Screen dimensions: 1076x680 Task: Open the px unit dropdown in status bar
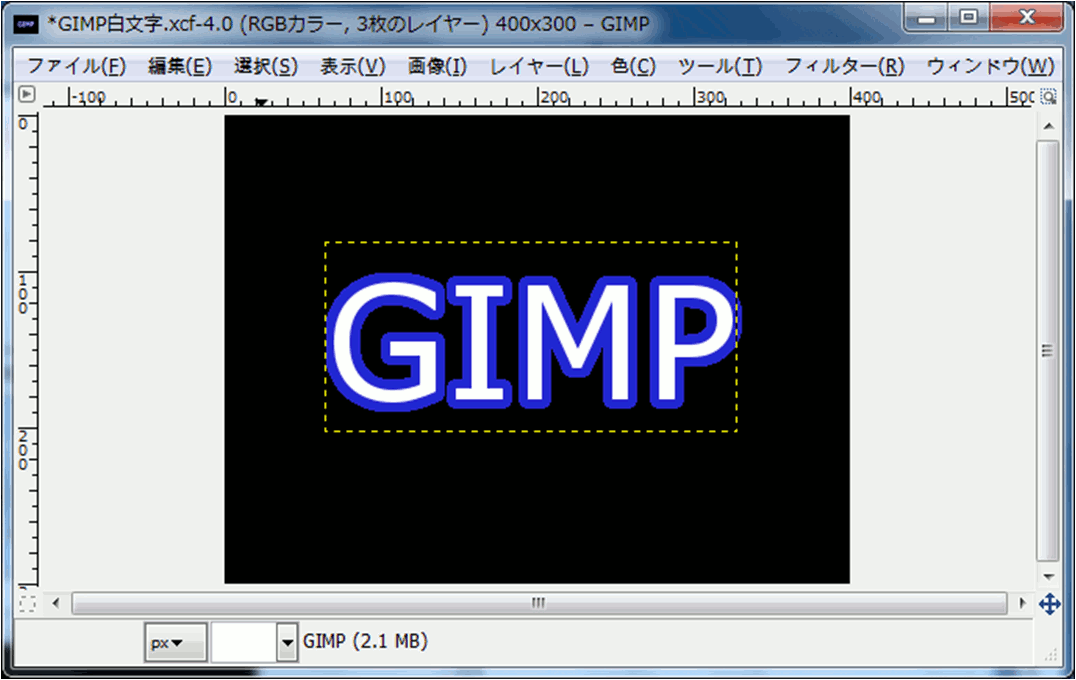(175, 643)
